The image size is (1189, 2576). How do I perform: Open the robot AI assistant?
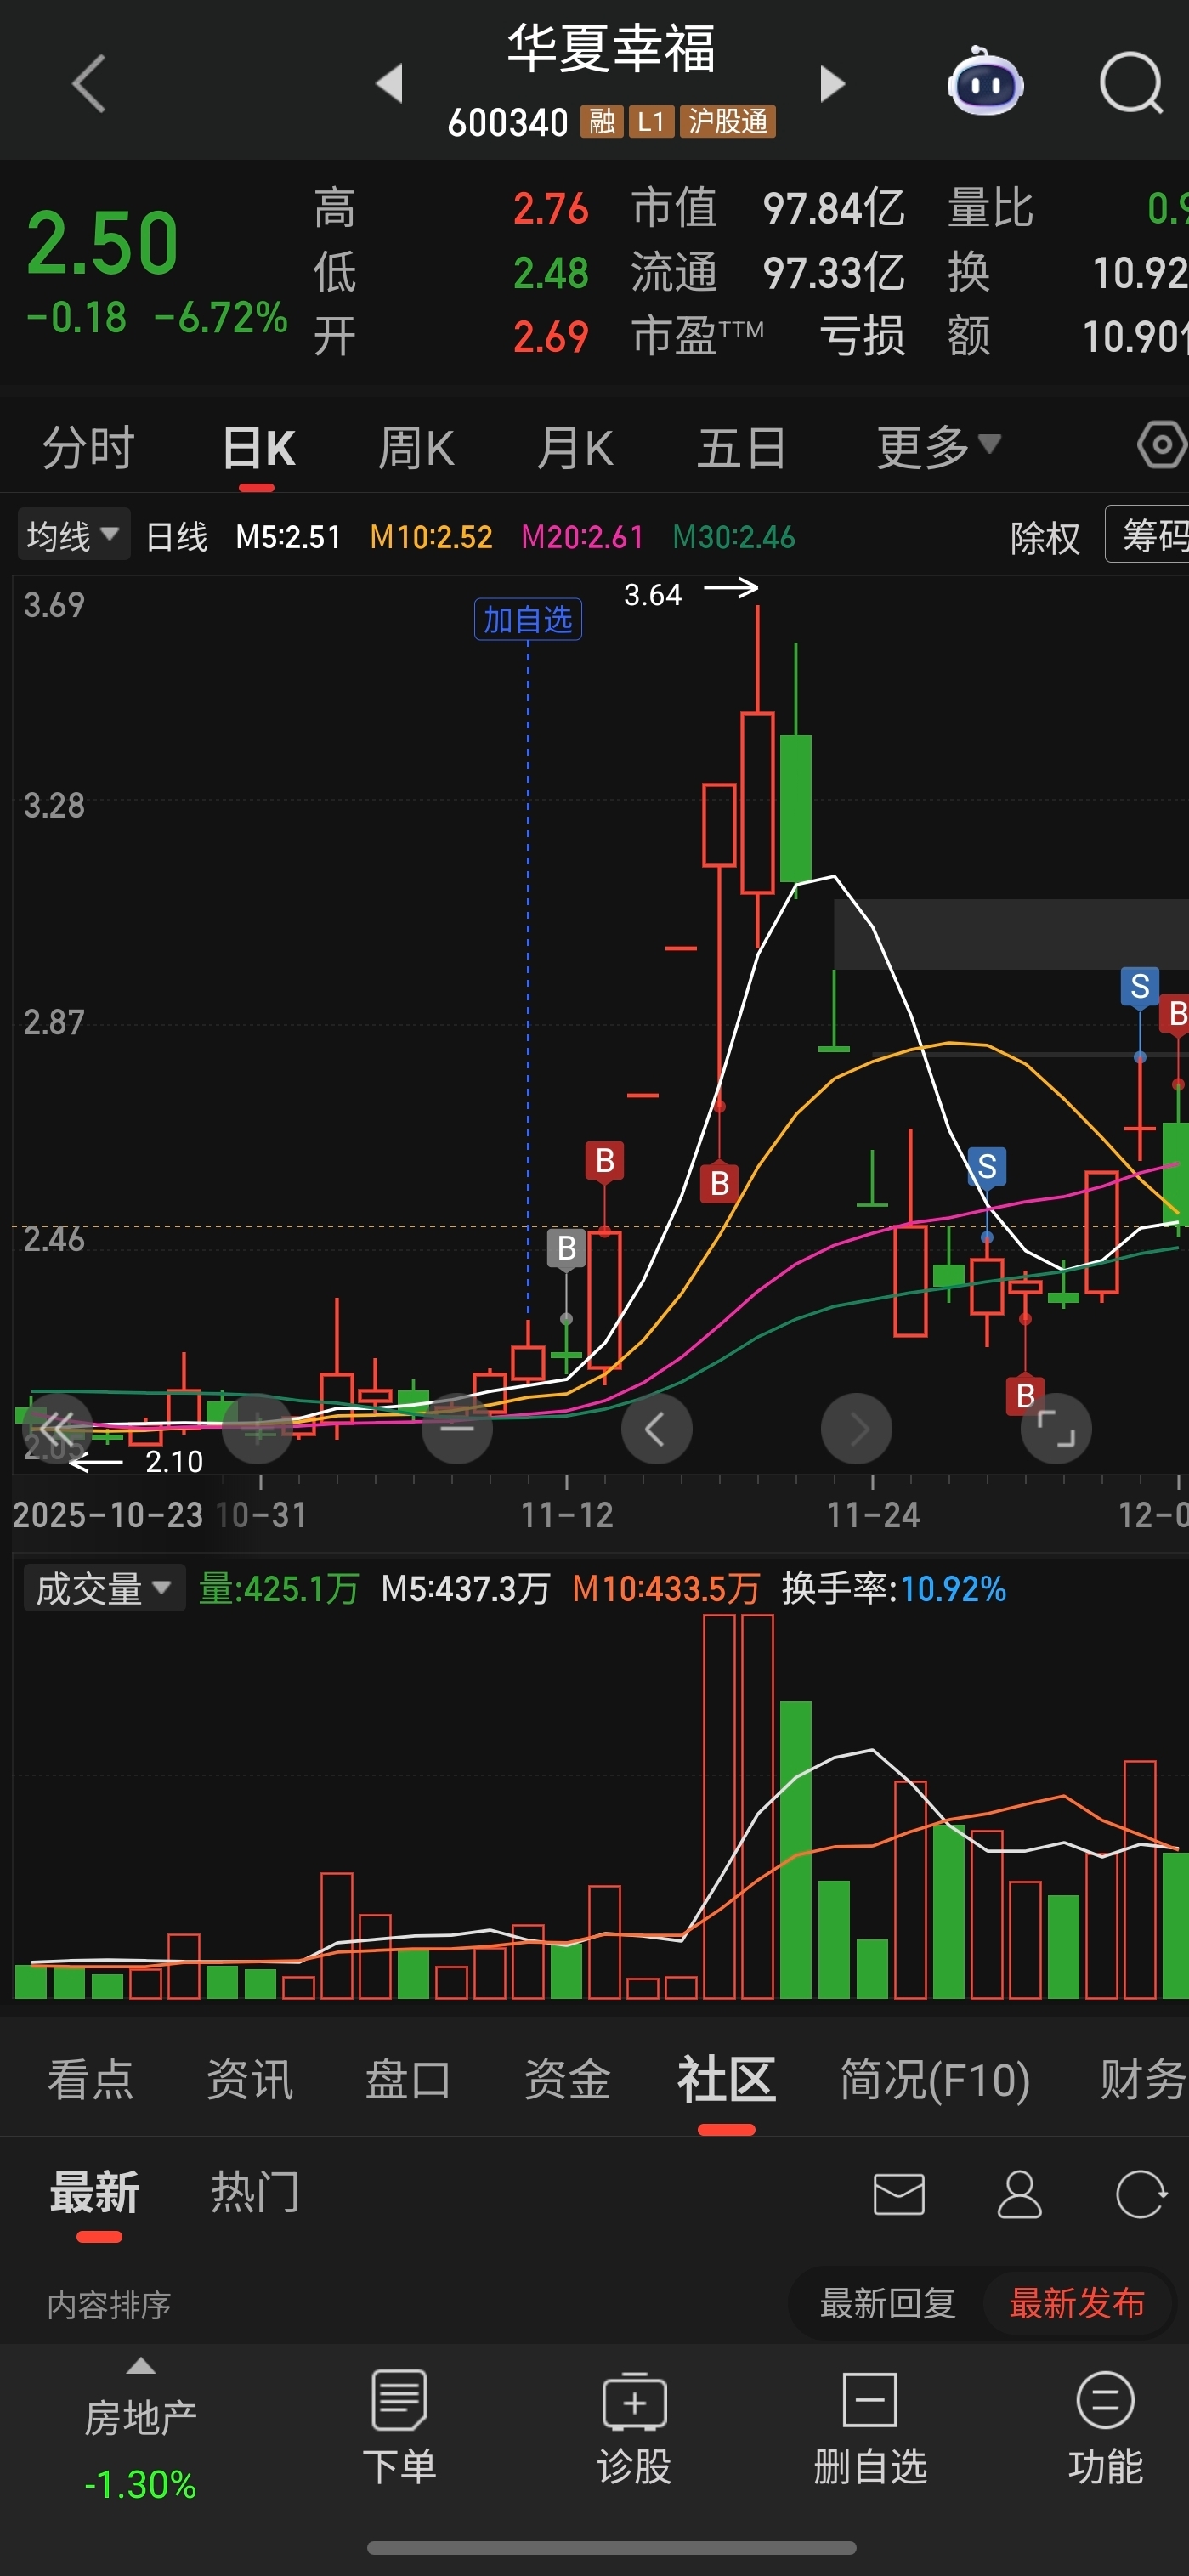click(985, 82)
